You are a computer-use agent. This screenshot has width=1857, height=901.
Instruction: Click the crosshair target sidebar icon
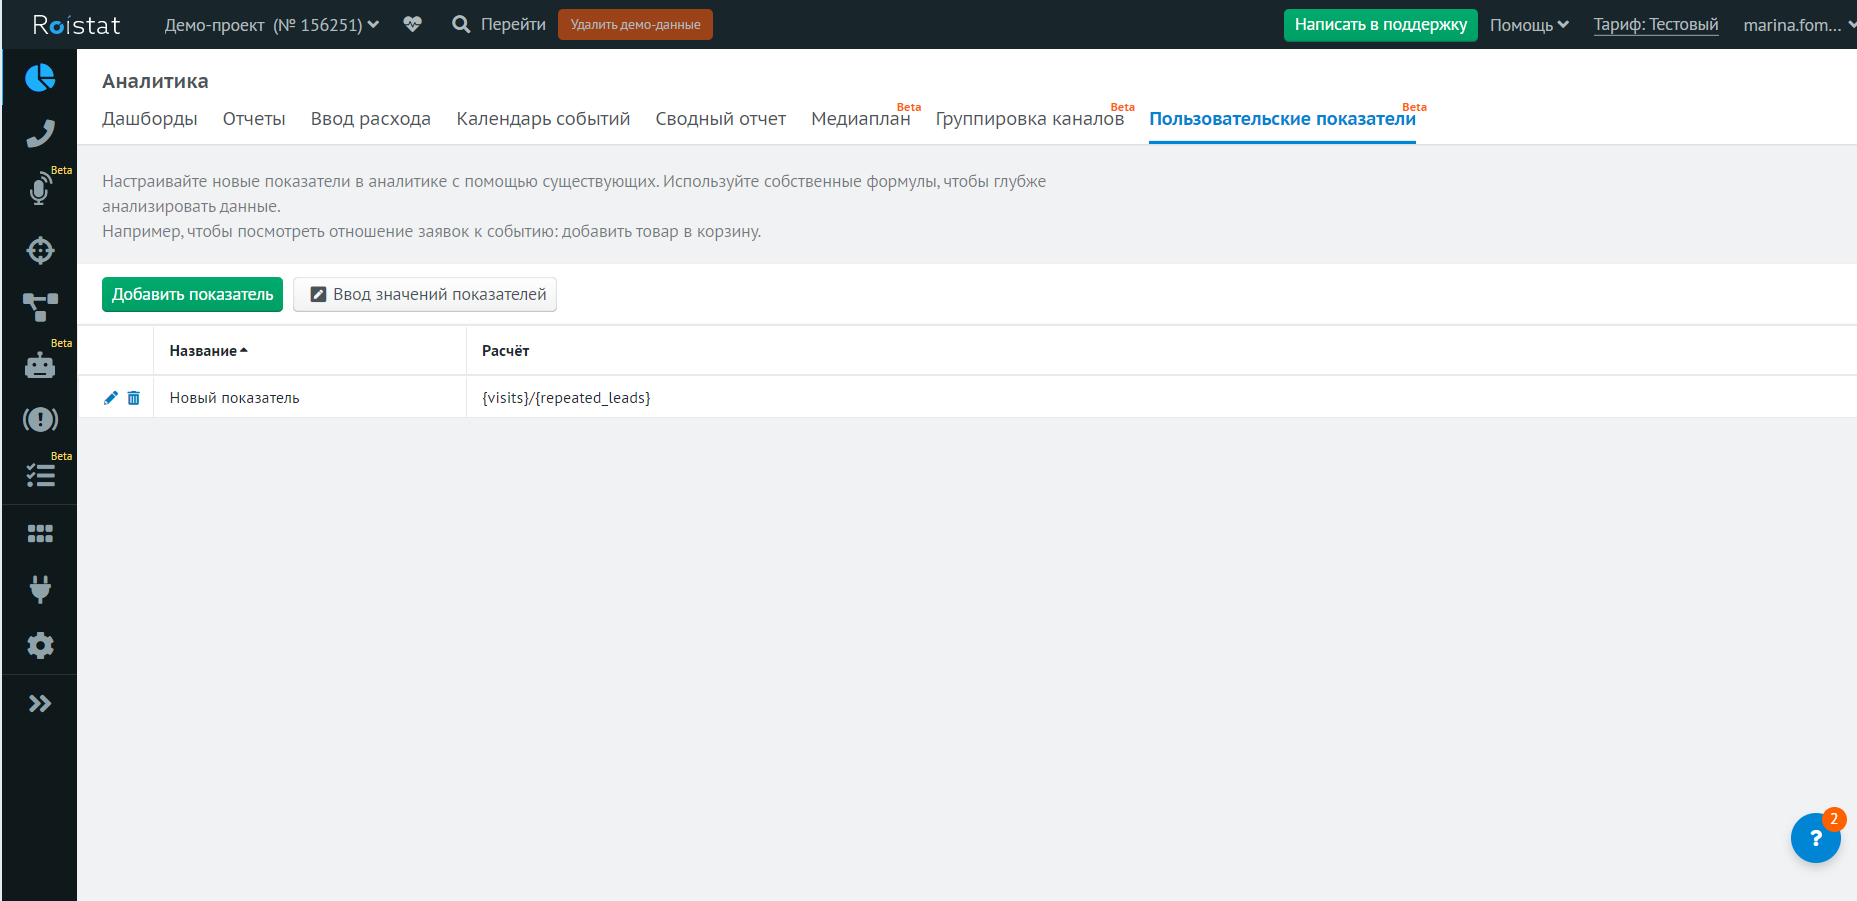coord(40,250)
